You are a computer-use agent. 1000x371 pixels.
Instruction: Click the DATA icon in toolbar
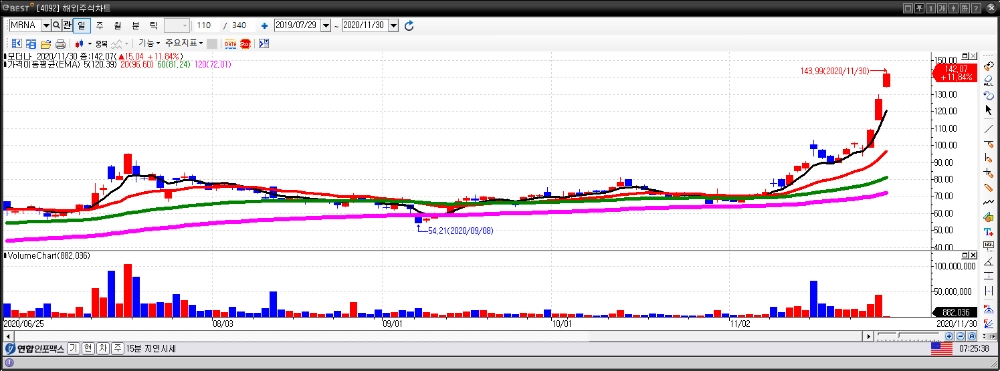coord(230,44)
